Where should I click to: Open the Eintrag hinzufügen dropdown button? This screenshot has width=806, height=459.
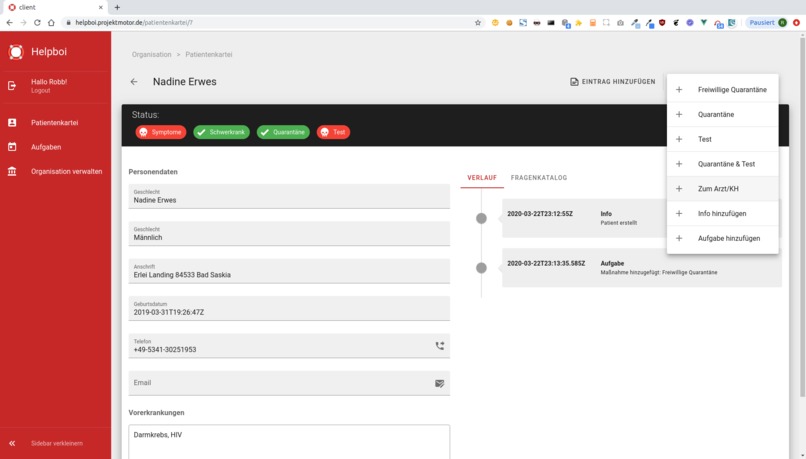coord(613,82)
